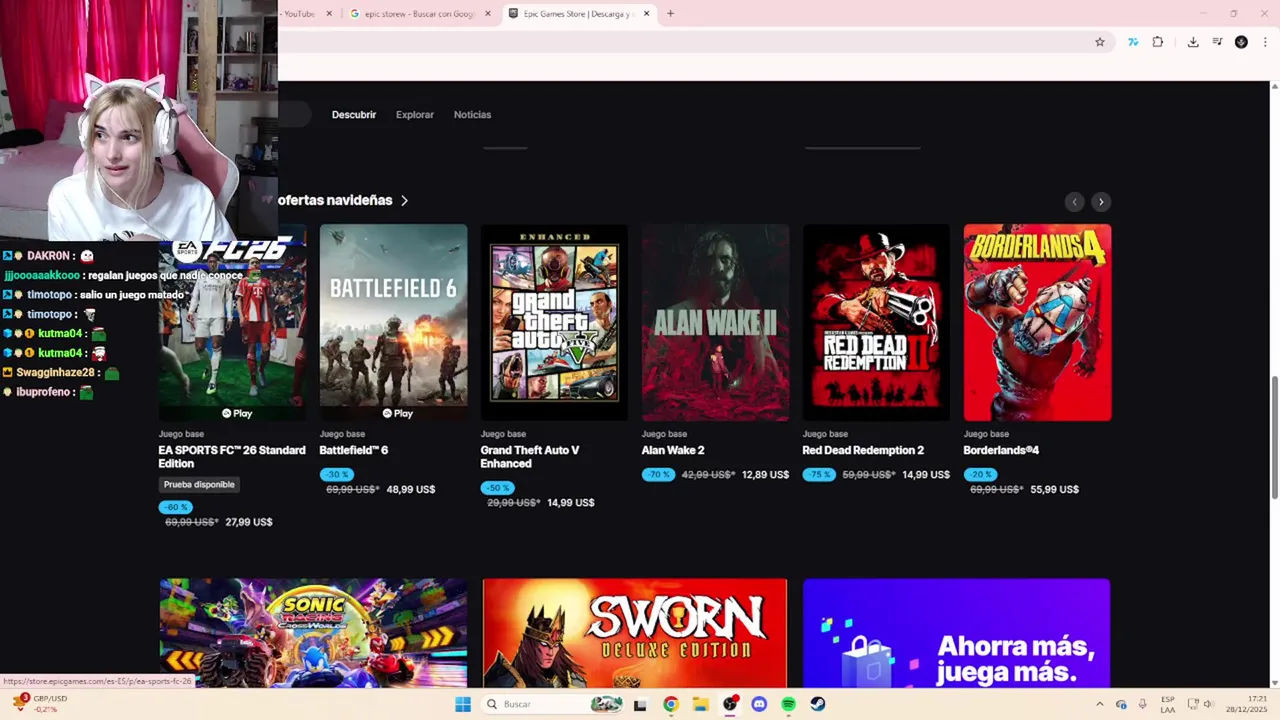Click the vertical page scrollbar thumb
The height and width of the screenshot is (720, 1280).
tap(1274, 438)
